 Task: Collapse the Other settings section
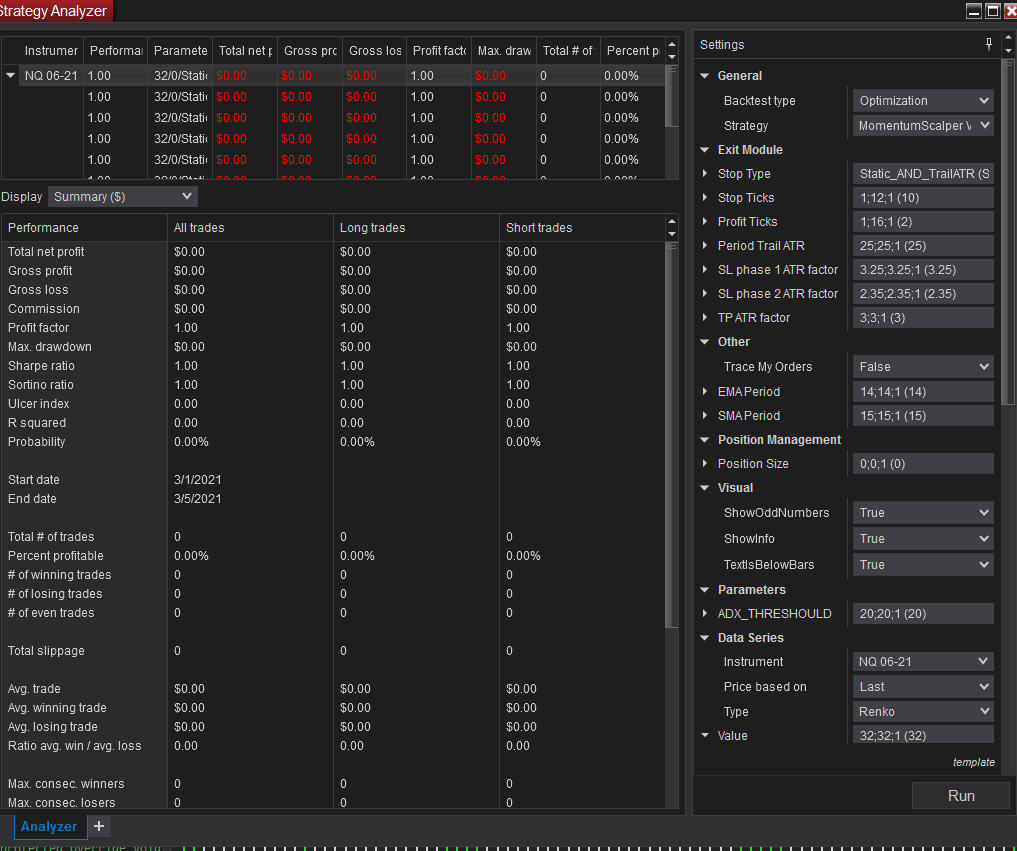click(x=705, y=342)
